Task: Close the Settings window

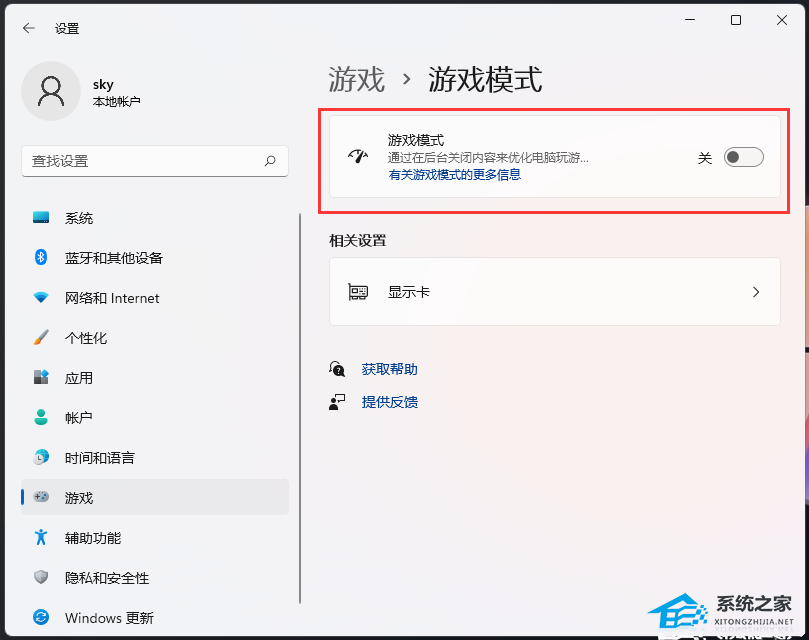Action: [782, 20]
